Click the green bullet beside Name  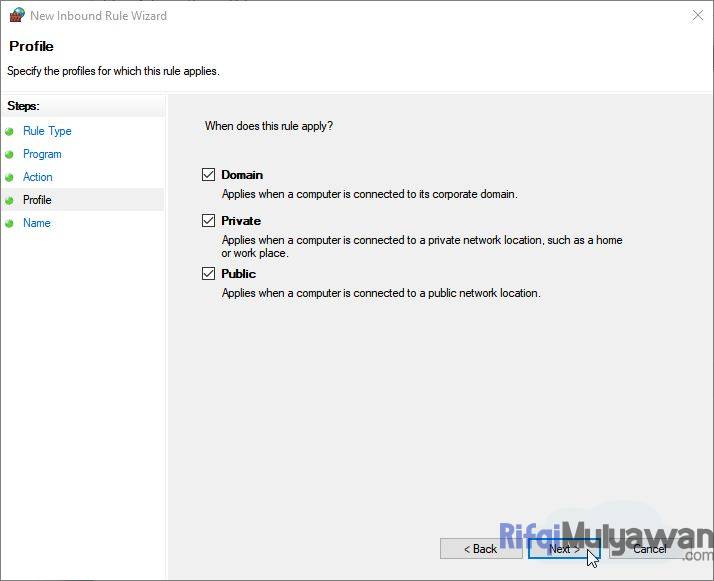coord(10,223)
